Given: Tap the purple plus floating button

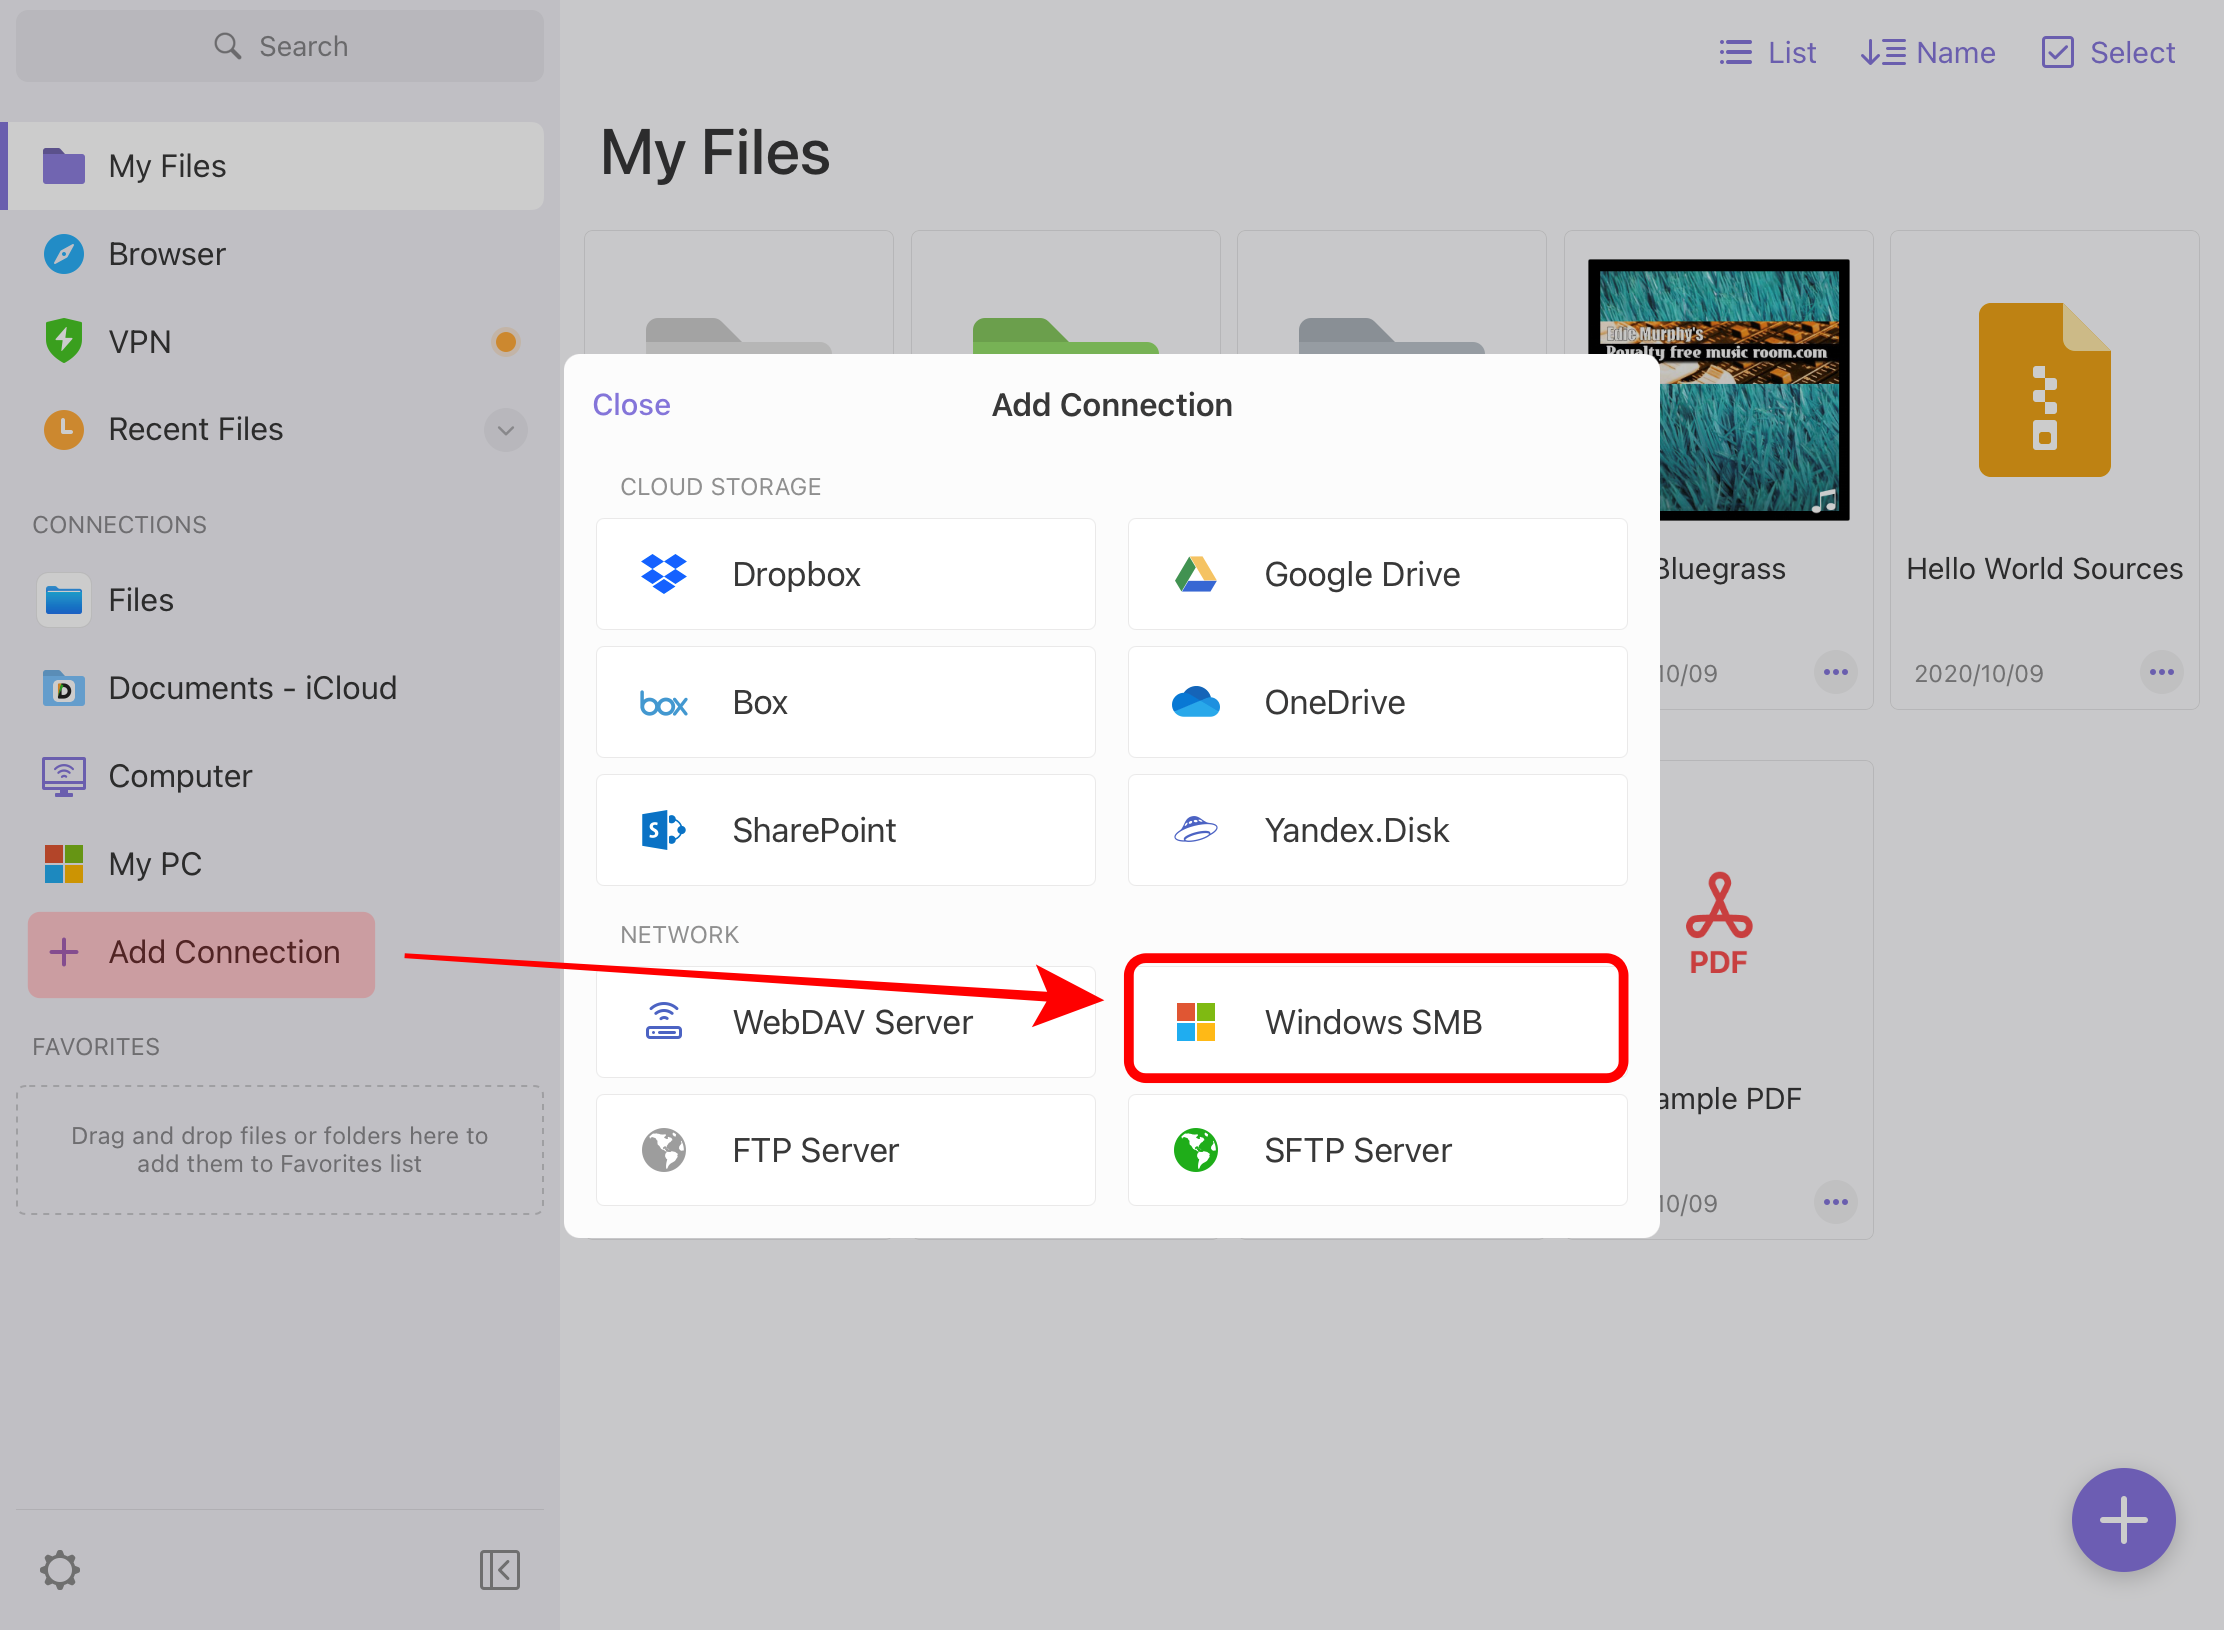Looking at the screenshot, I should (2123, 1520).
